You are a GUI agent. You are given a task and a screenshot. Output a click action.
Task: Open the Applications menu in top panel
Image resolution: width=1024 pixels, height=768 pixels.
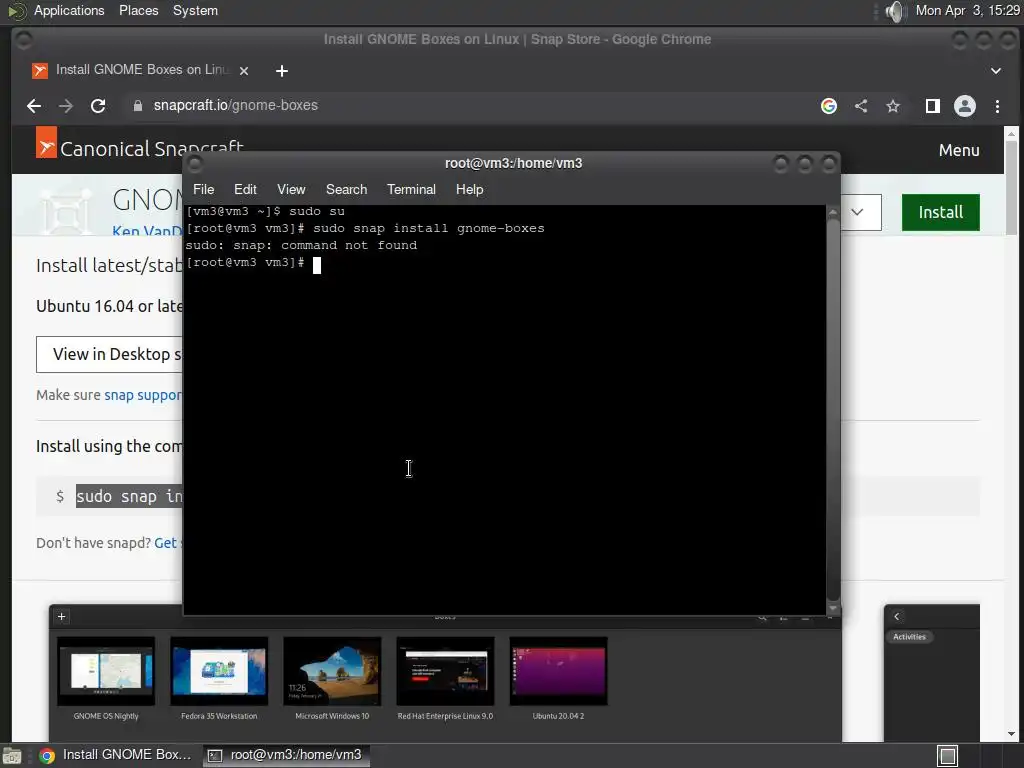point(69,10)
